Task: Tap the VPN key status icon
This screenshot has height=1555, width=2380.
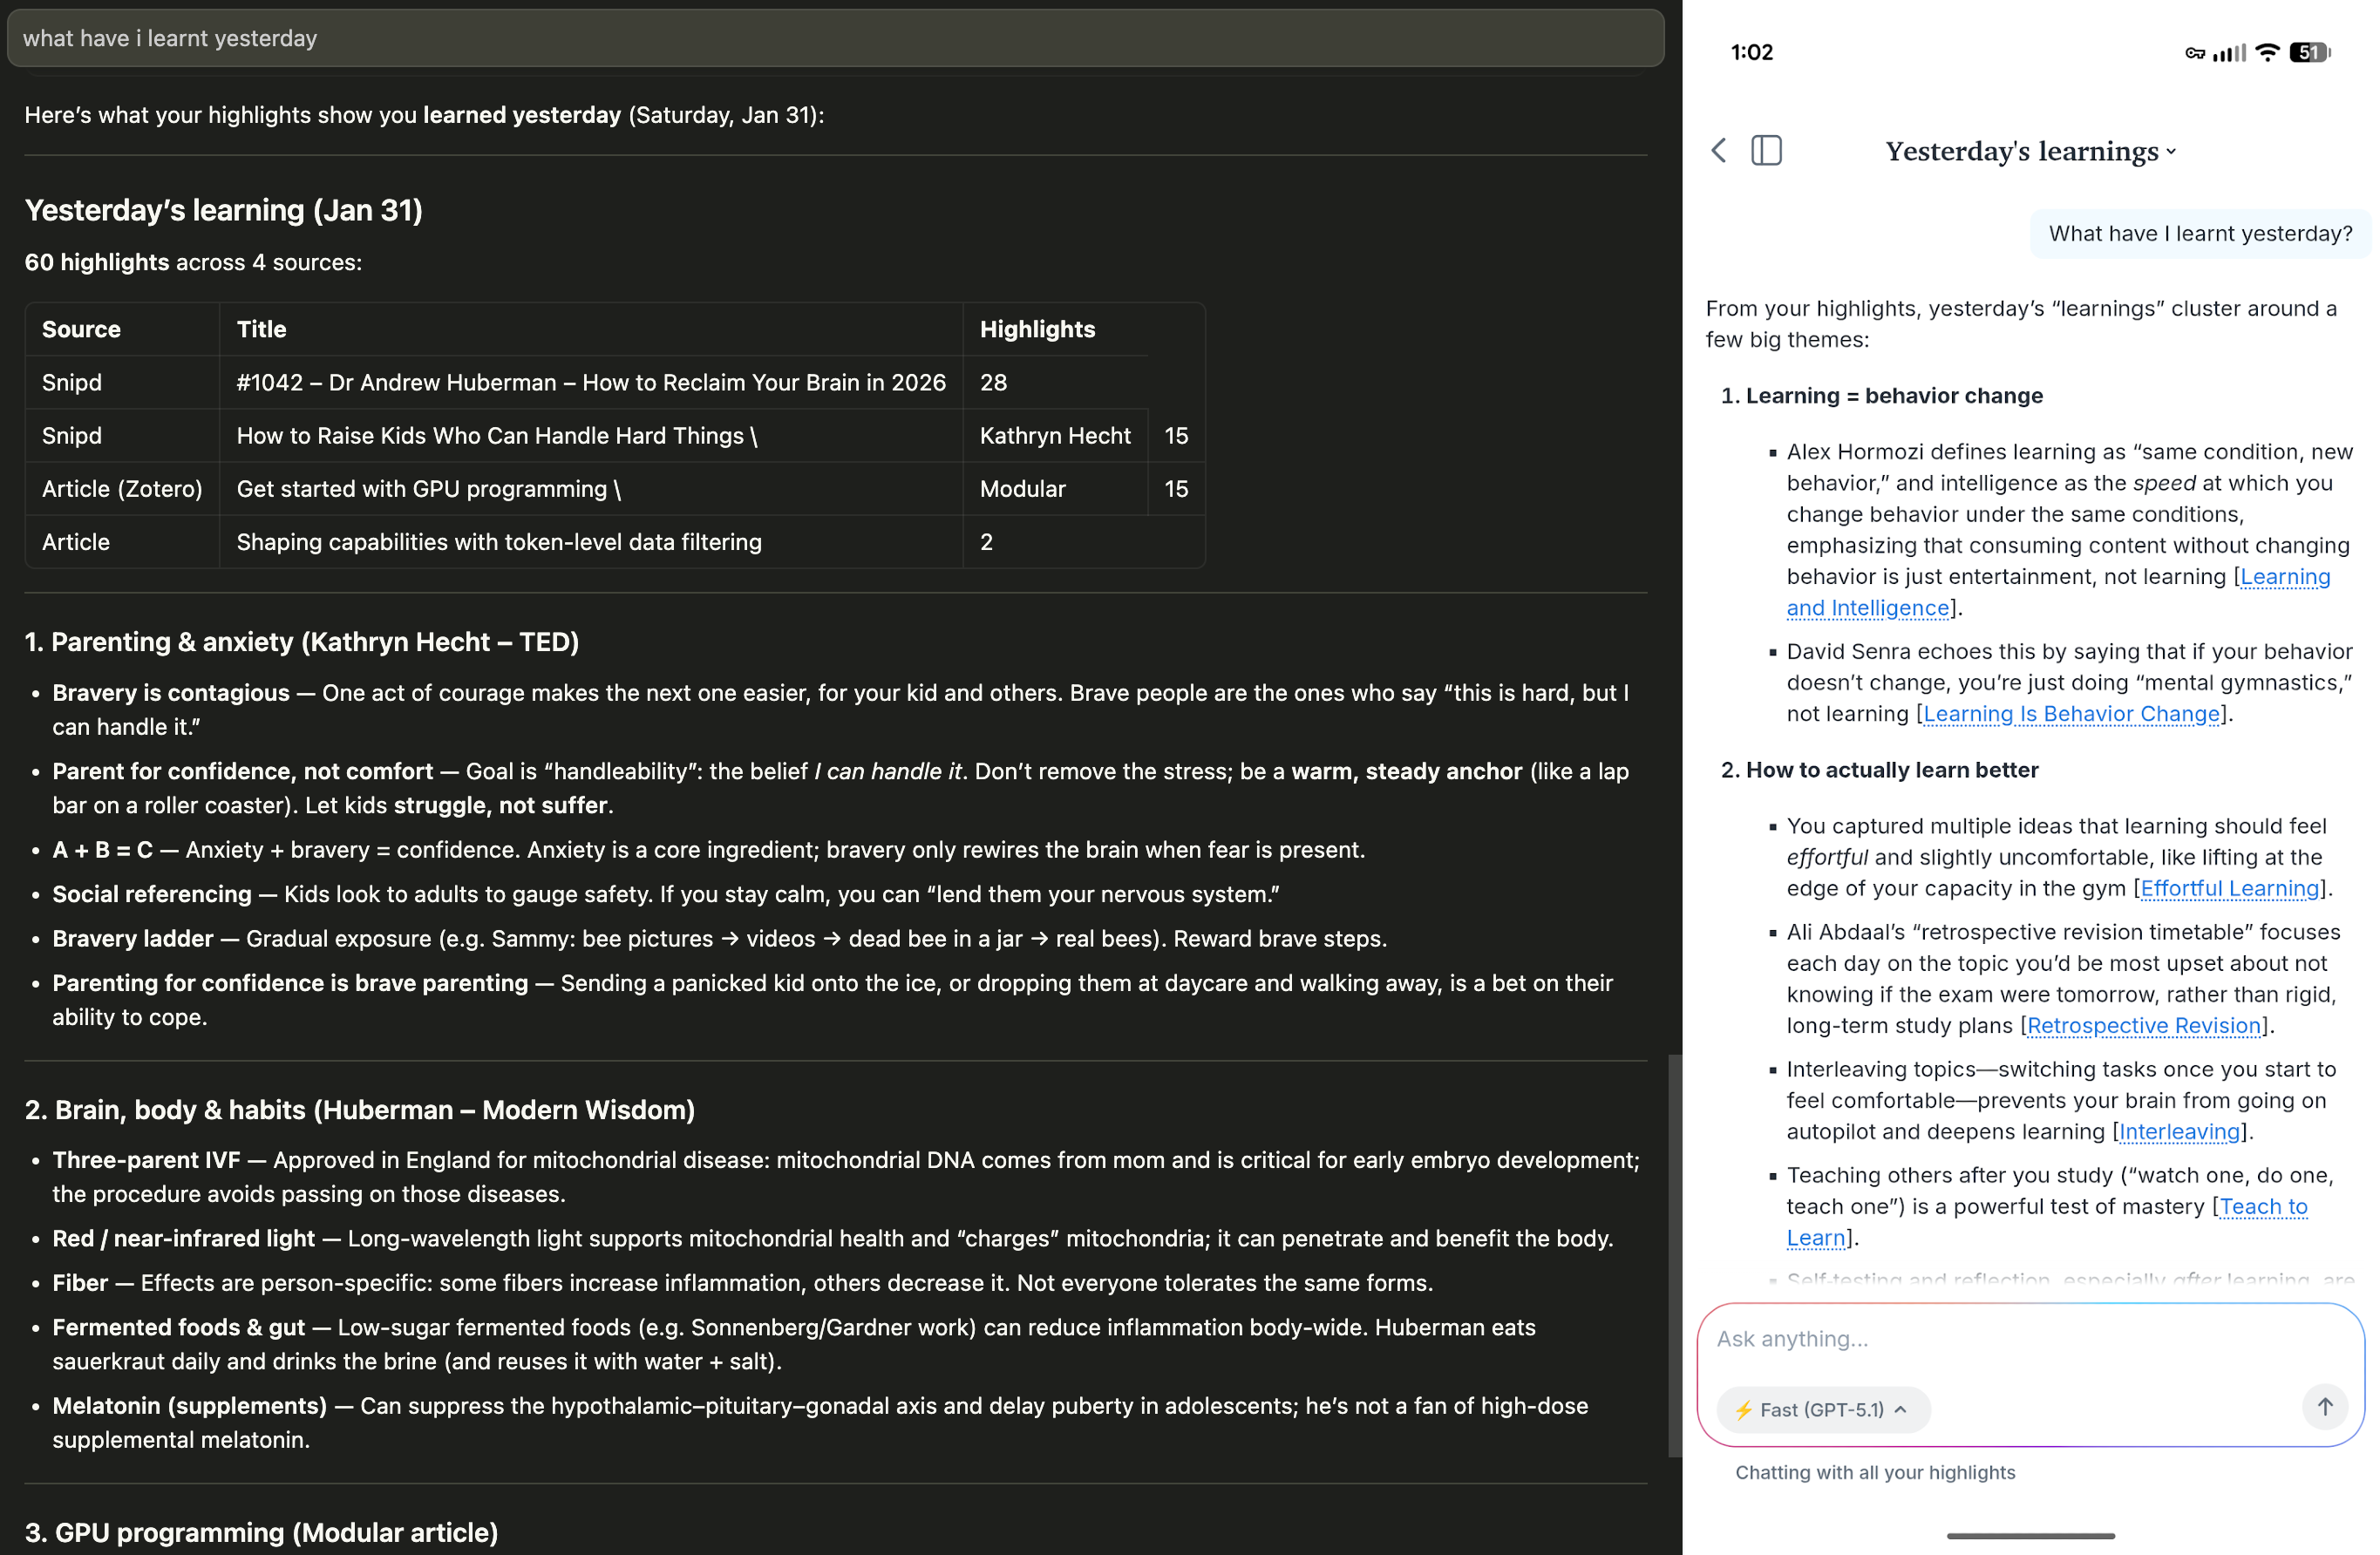Action: point(2194,53)
